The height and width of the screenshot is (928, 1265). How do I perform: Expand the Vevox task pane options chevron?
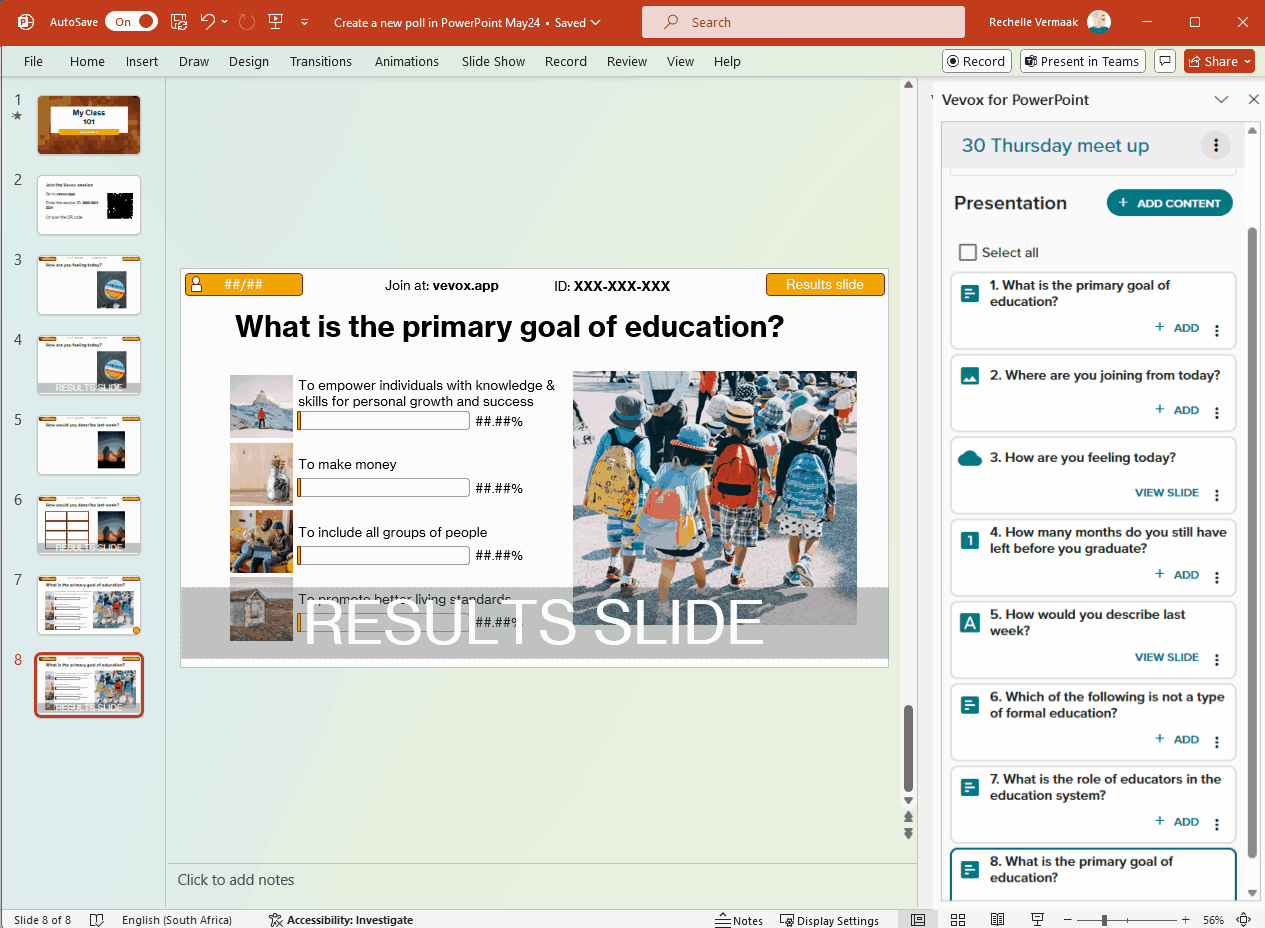[x=1221, y=99]
